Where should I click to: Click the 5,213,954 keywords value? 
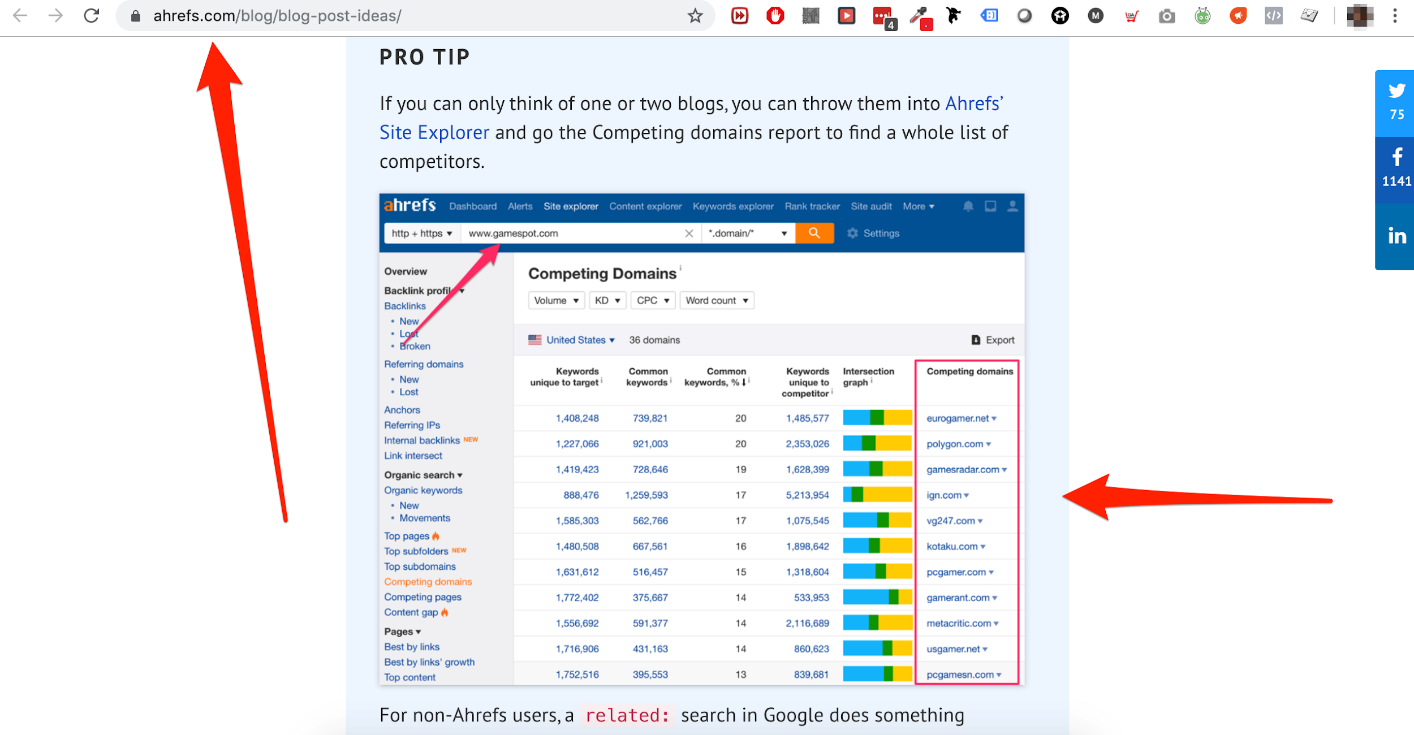(x=807, y=495)
